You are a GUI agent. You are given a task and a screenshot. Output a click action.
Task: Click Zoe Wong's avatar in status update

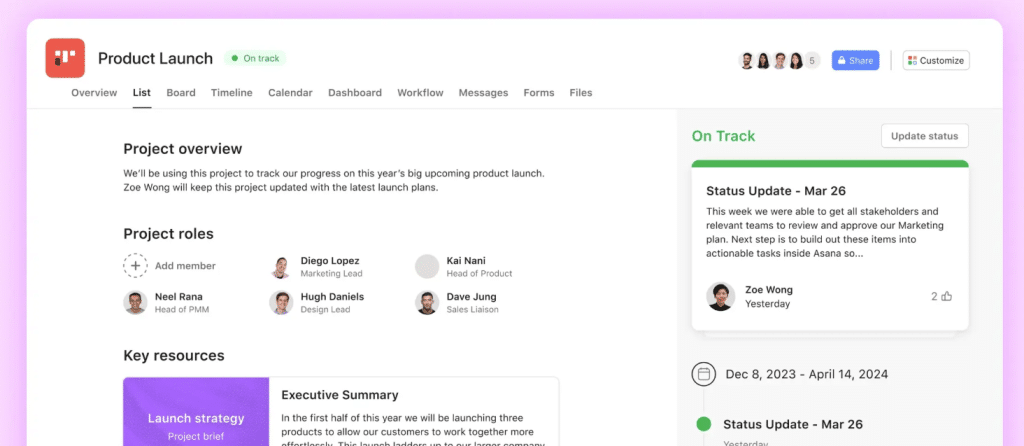point(720,296)
